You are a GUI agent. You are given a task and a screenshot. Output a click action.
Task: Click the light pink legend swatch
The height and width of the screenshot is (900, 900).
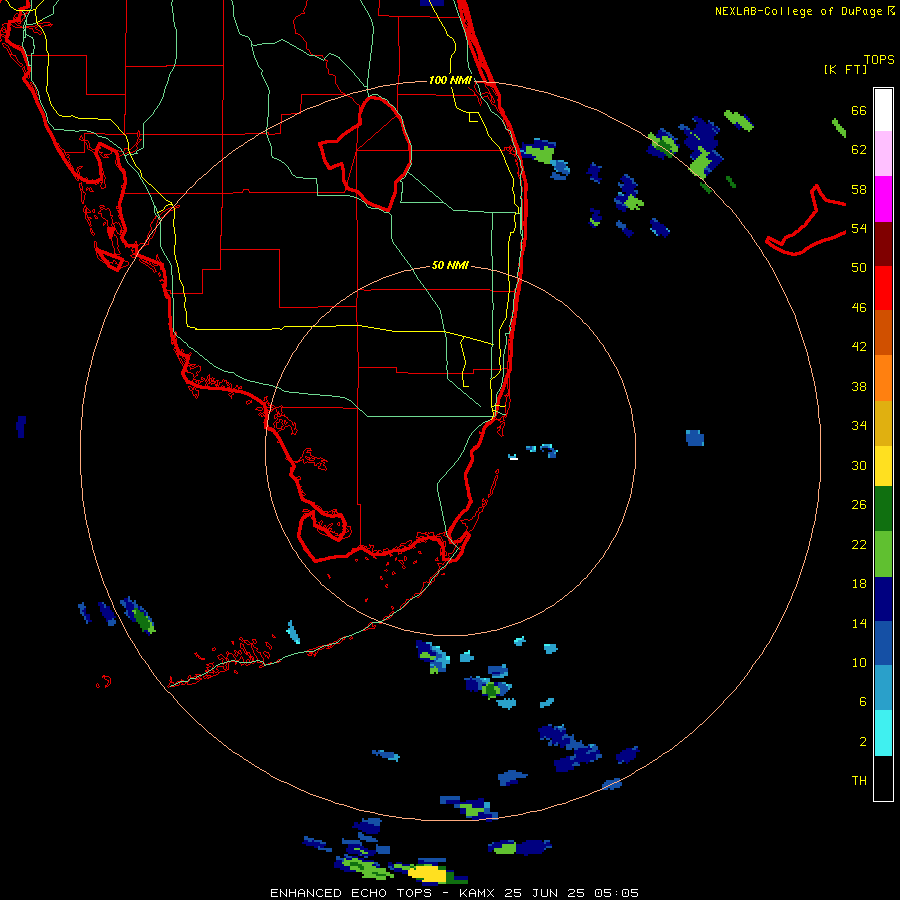(883, 154)
